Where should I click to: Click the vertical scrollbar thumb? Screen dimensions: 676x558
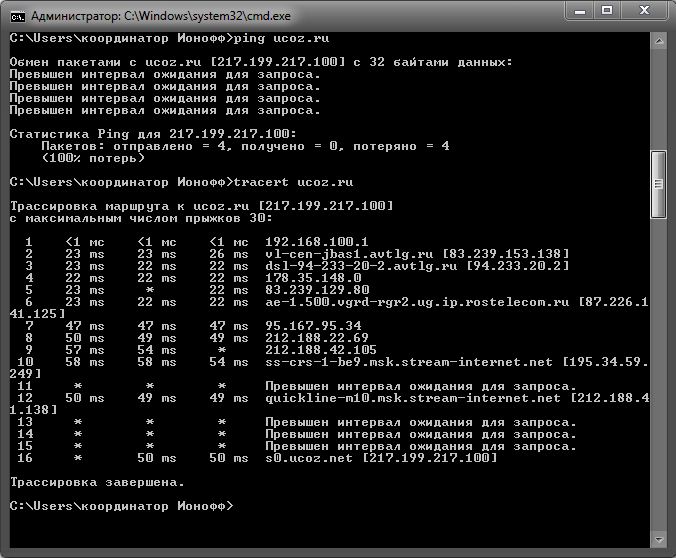(x=658, y=184)
